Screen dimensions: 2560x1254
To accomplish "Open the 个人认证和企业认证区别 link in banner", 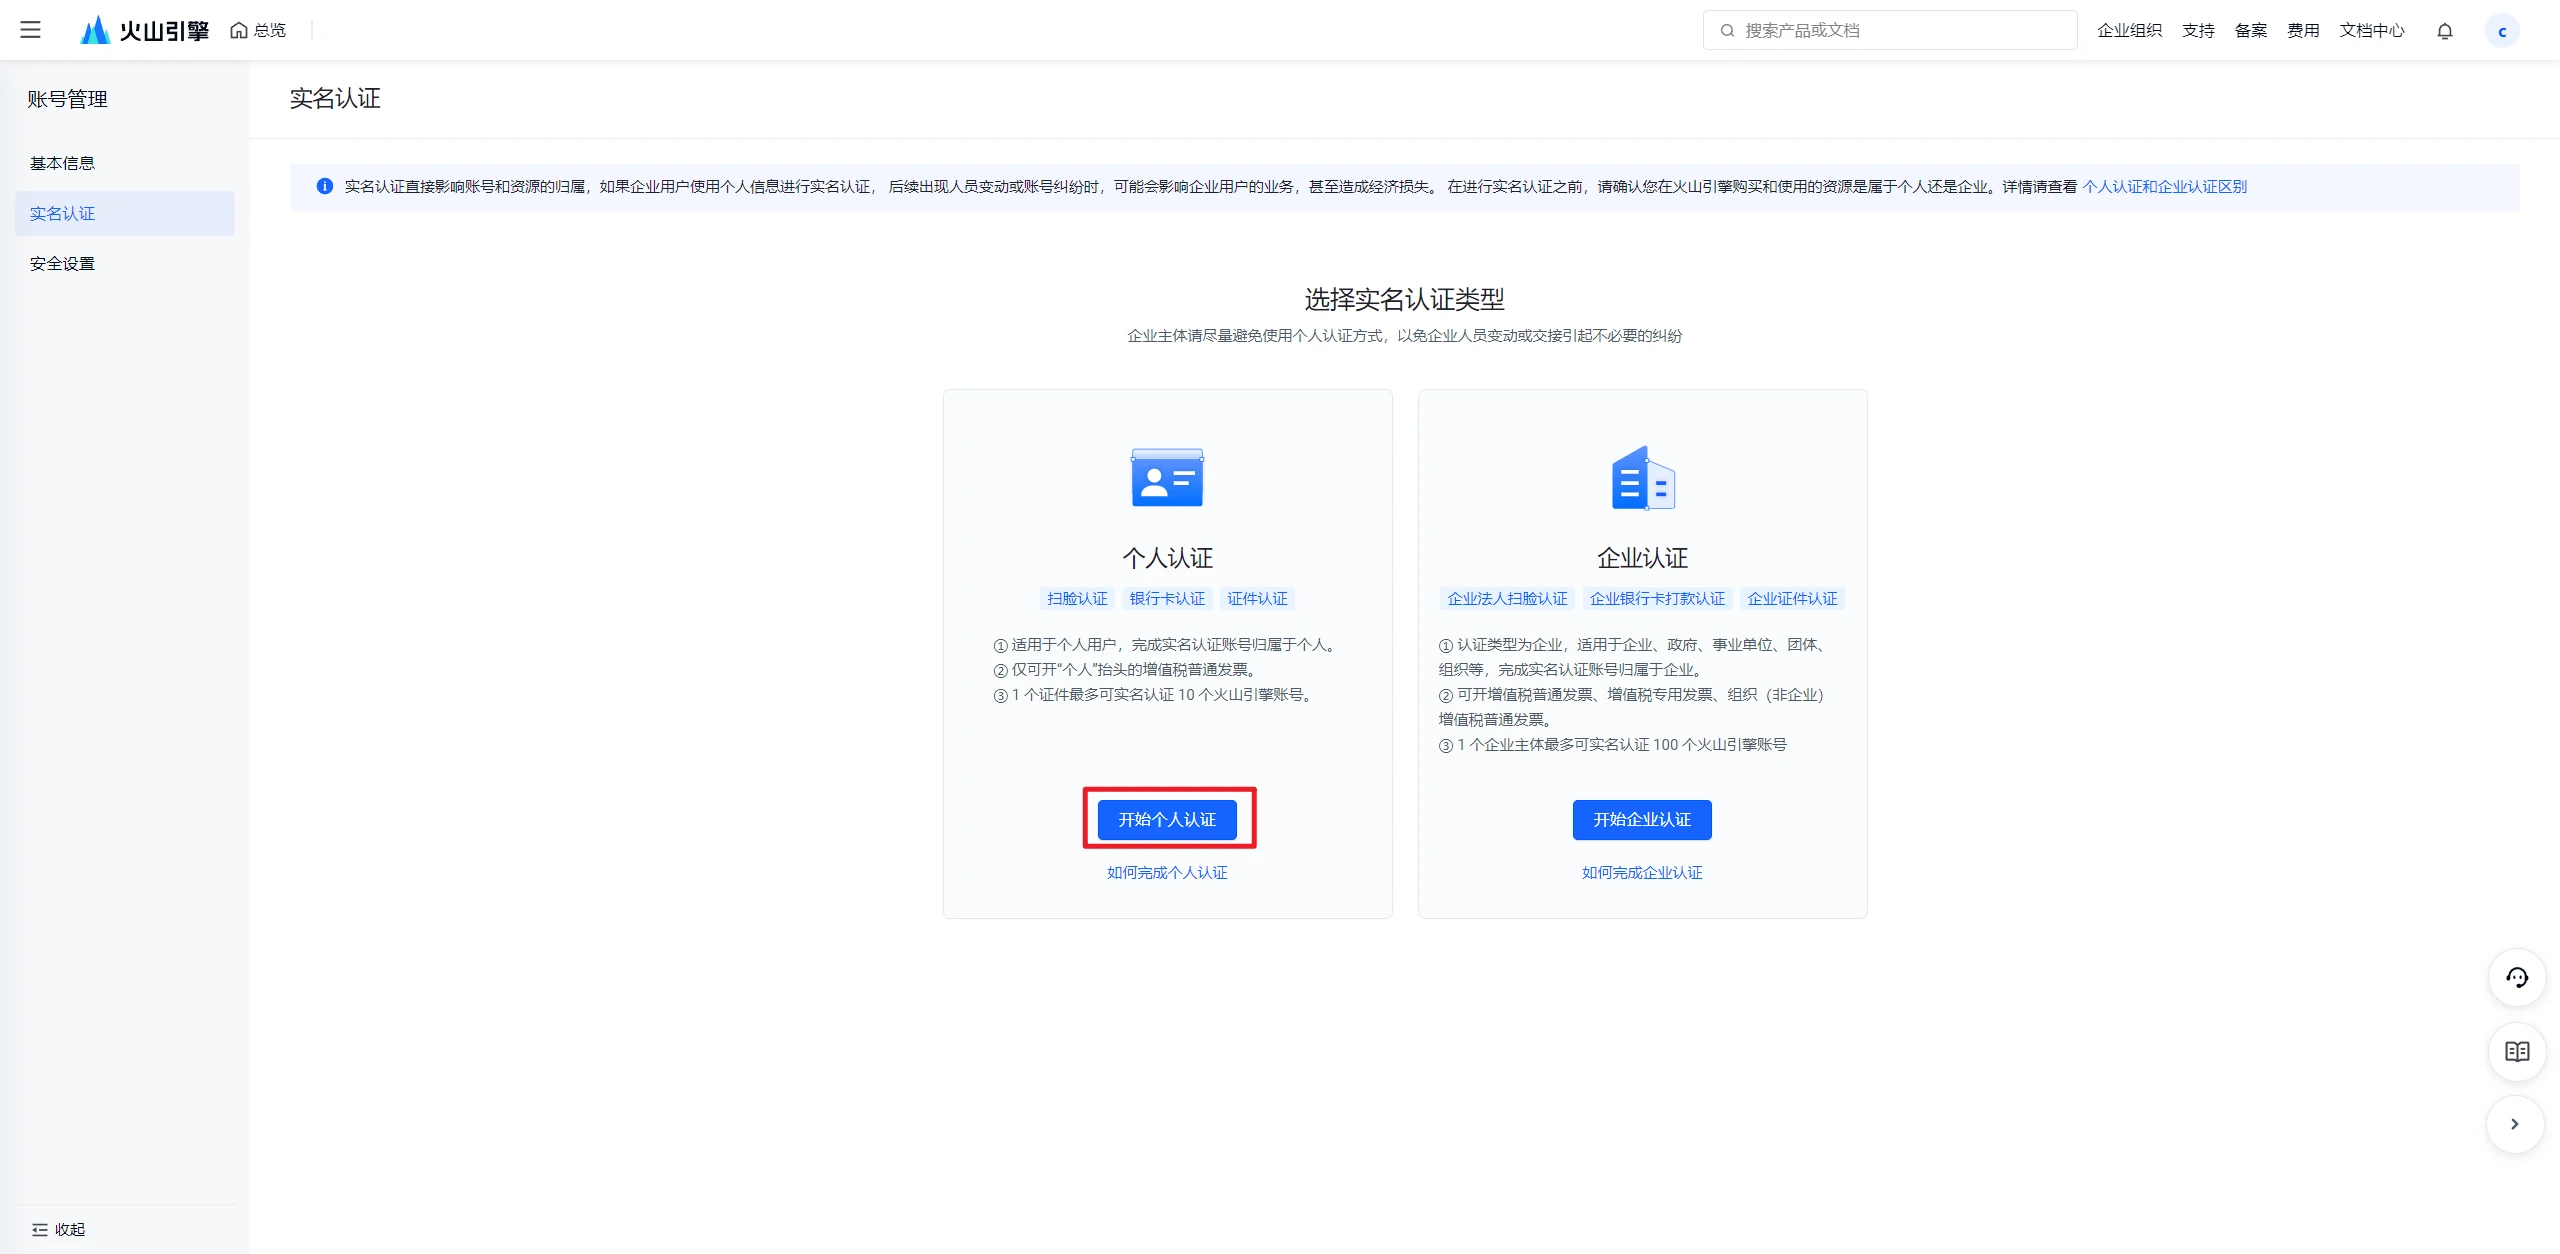I will tap(2165, 186).
